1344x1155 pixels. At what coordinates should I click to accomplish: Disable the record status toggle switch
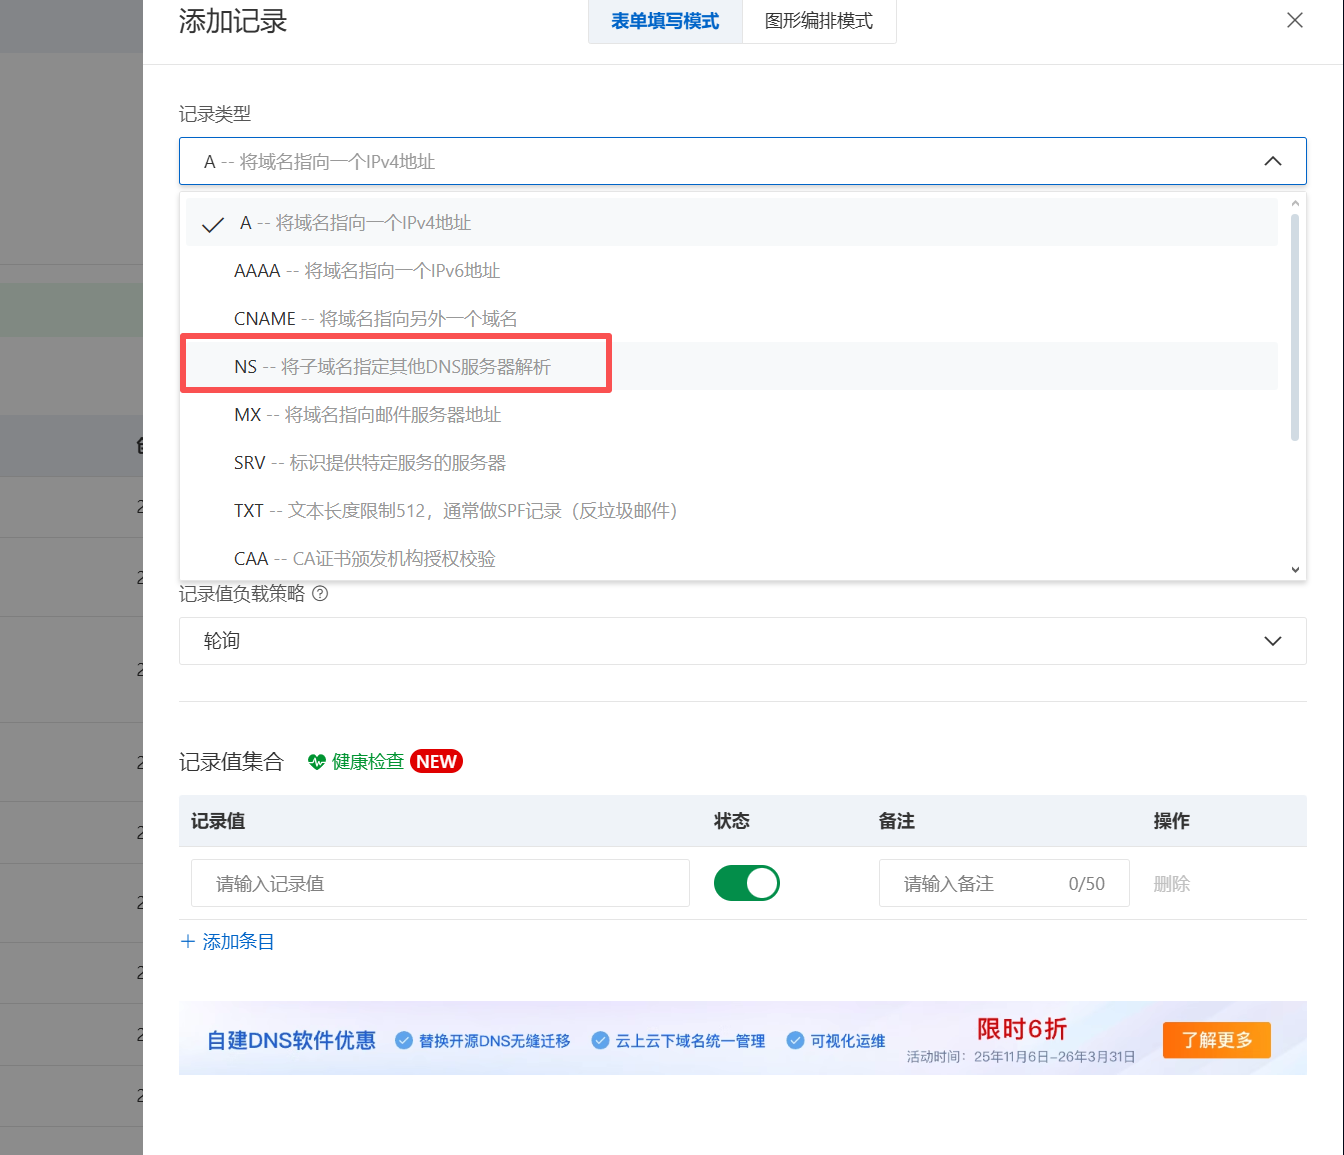[x=747, y=883]
